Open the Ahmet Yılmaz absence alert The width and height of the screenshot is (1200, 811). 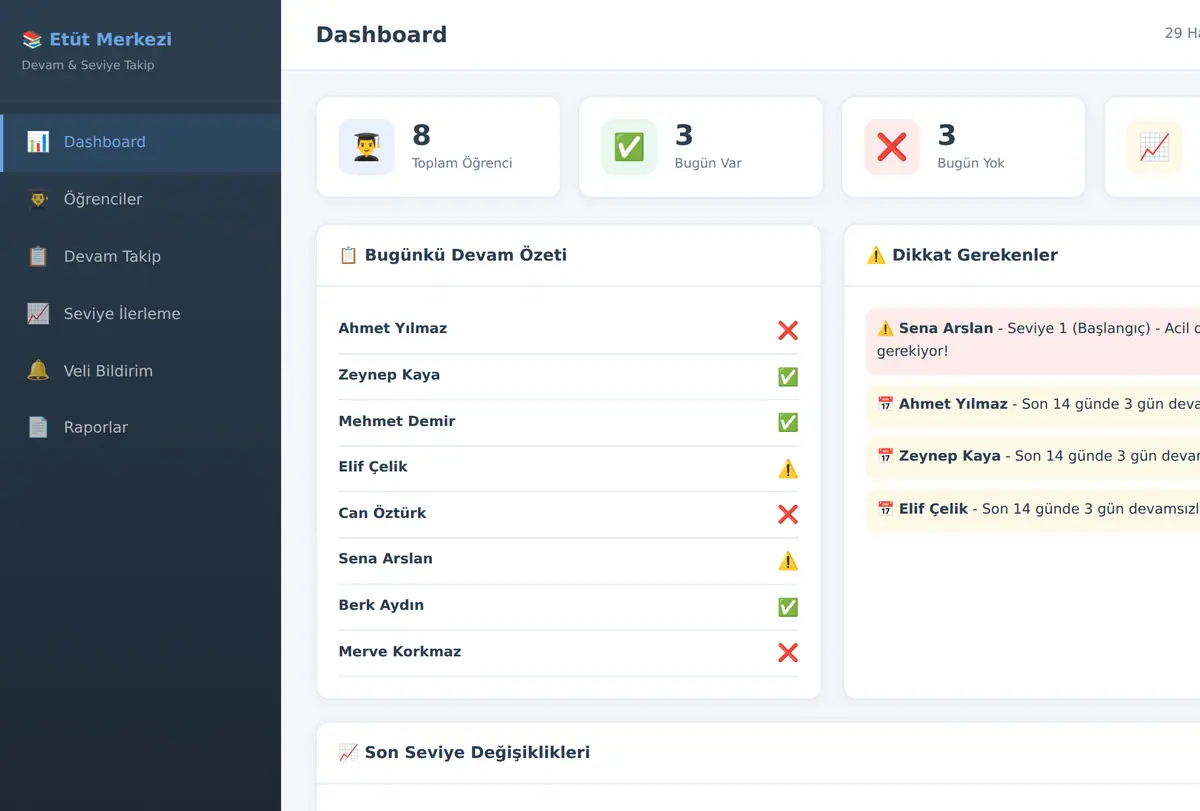click(1032, 404)
